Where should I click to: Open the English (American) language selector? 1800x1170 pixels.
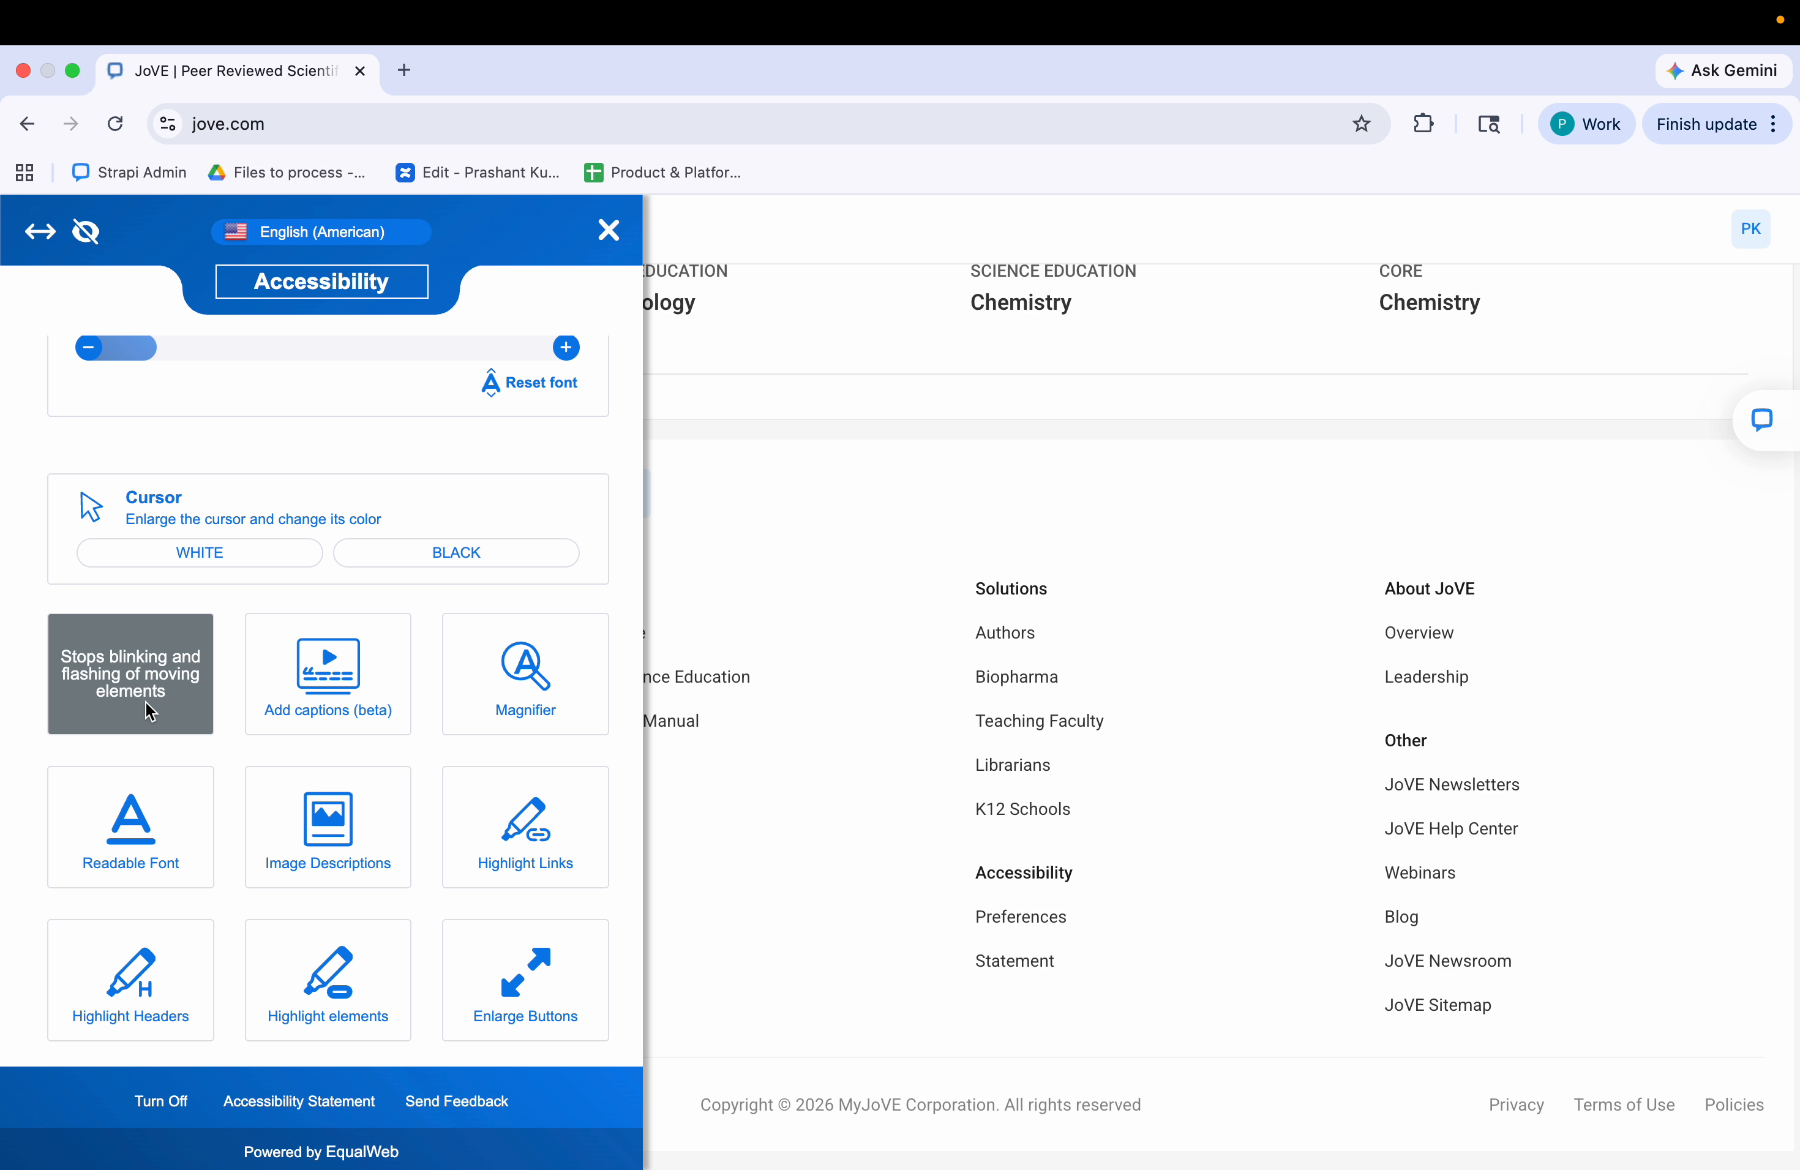point(321,232)
